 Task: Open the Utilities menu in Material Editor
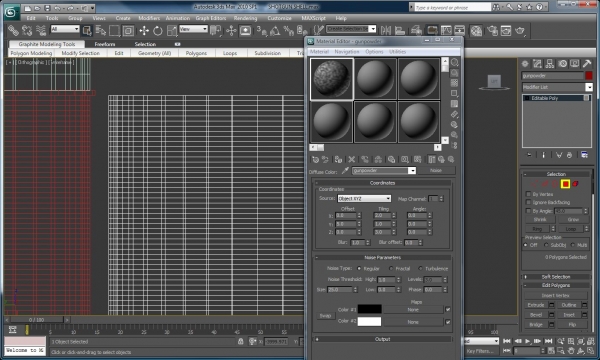[x=398, y=52]
